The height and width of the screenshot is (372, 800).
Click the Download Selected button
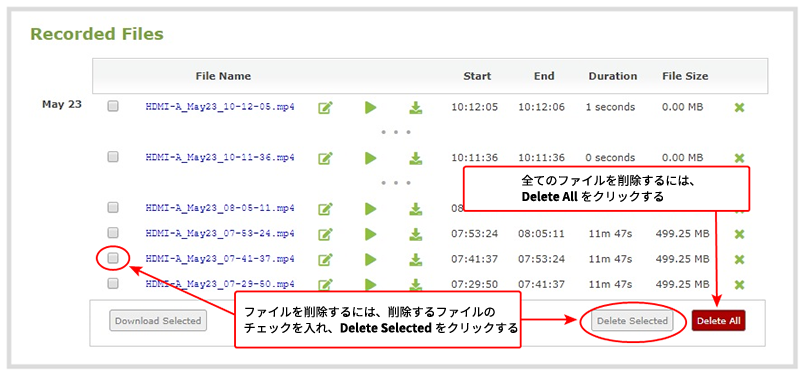pos(158,321)
